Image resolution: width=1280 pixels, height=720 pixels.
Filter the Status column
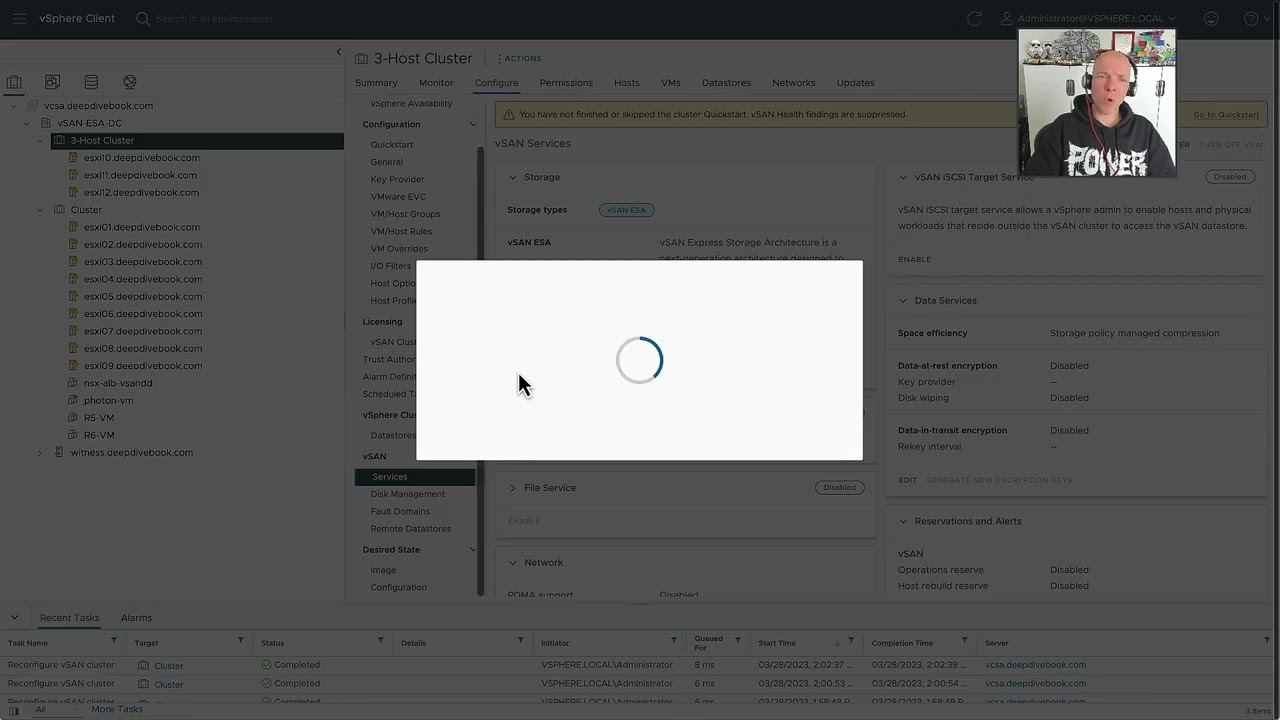[x=381, y=640]
